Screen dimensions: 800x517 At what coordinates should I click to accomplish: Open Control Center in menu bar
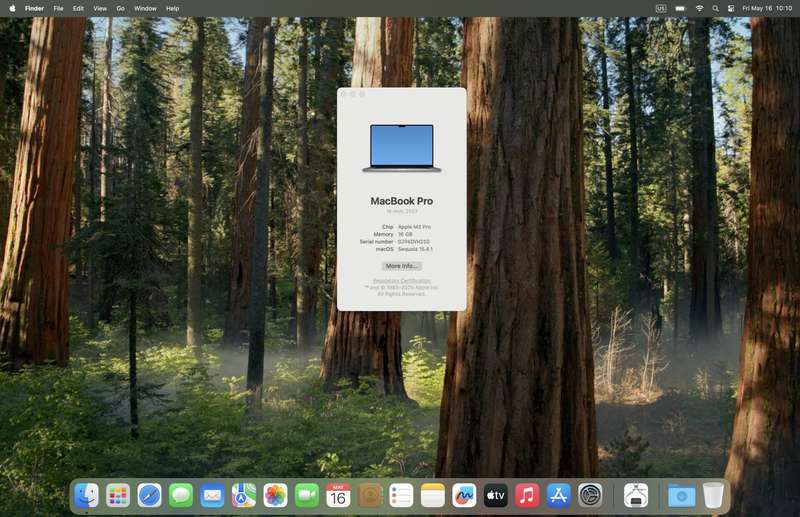point(731,8)
